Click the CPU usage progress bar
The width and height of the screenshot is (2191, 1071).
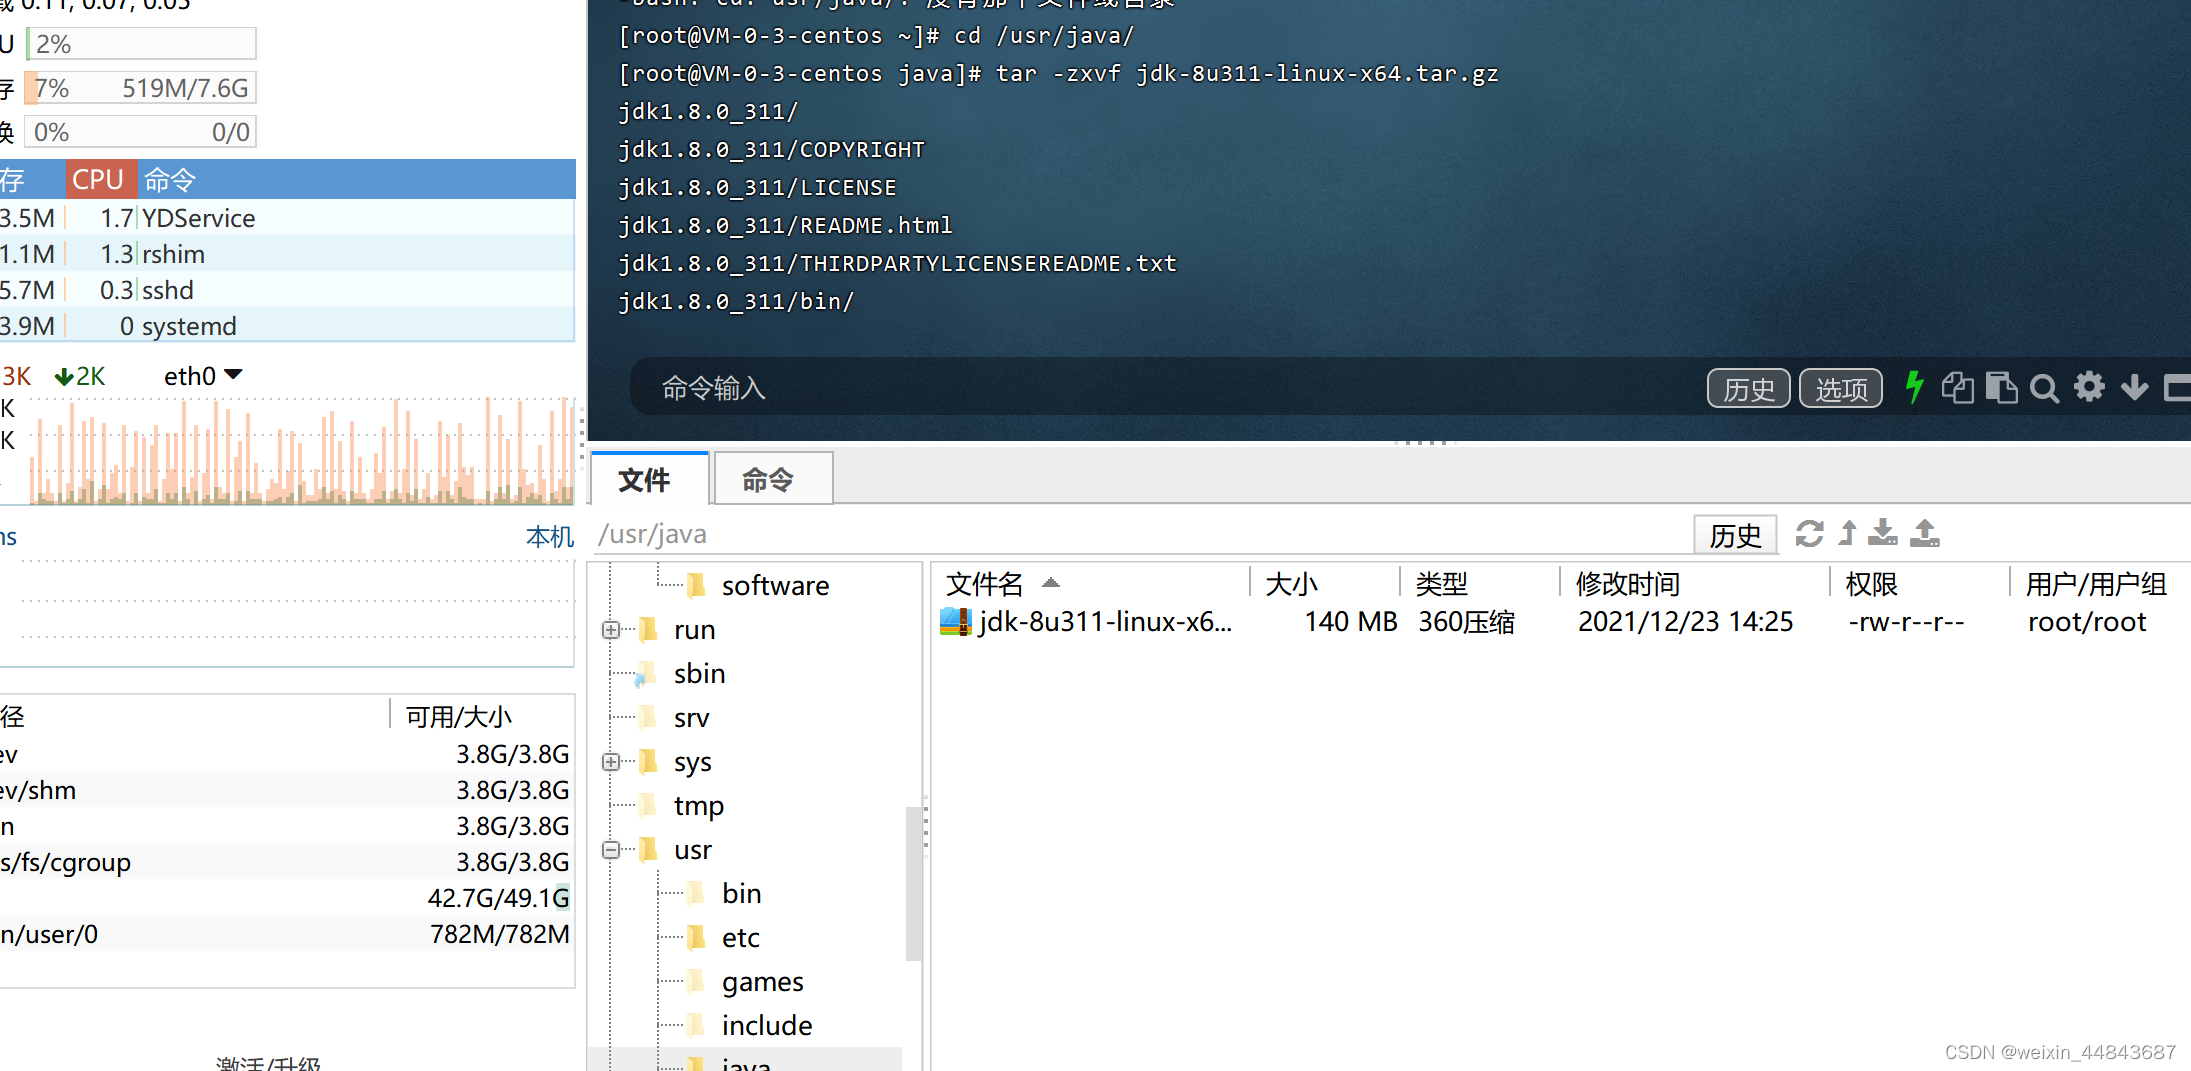coord(140,43)
